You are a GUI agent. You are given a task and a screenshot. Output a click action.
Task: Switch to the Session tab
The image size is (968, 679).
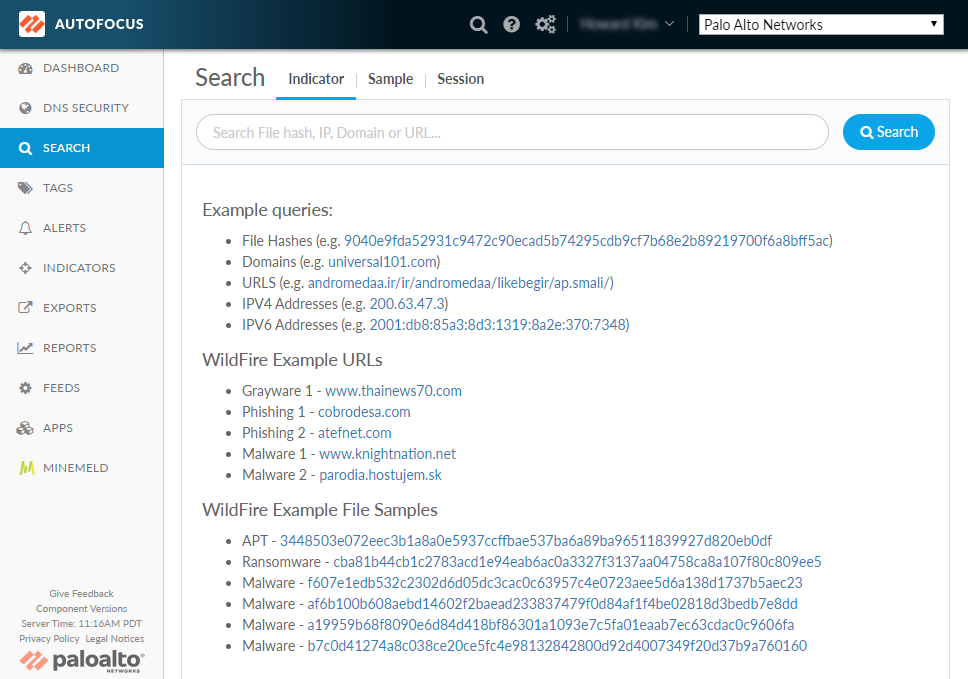coord(460,79)
